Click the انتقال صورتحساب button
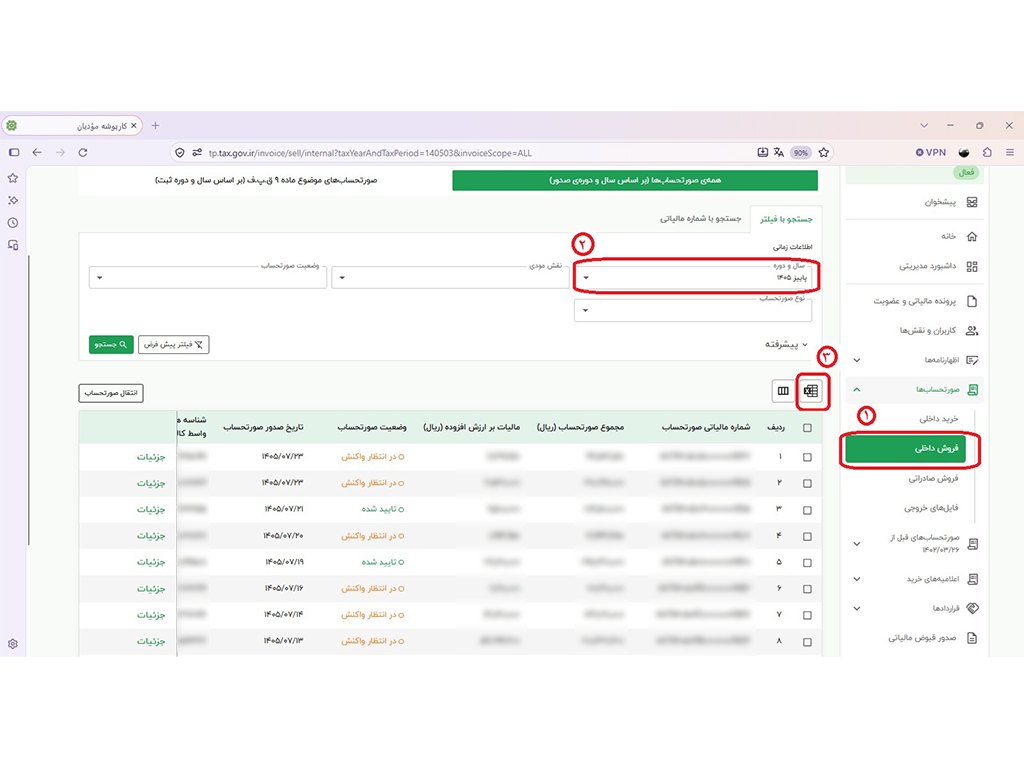The height and width of the screenshot is (768, 1024). [111, 393]
